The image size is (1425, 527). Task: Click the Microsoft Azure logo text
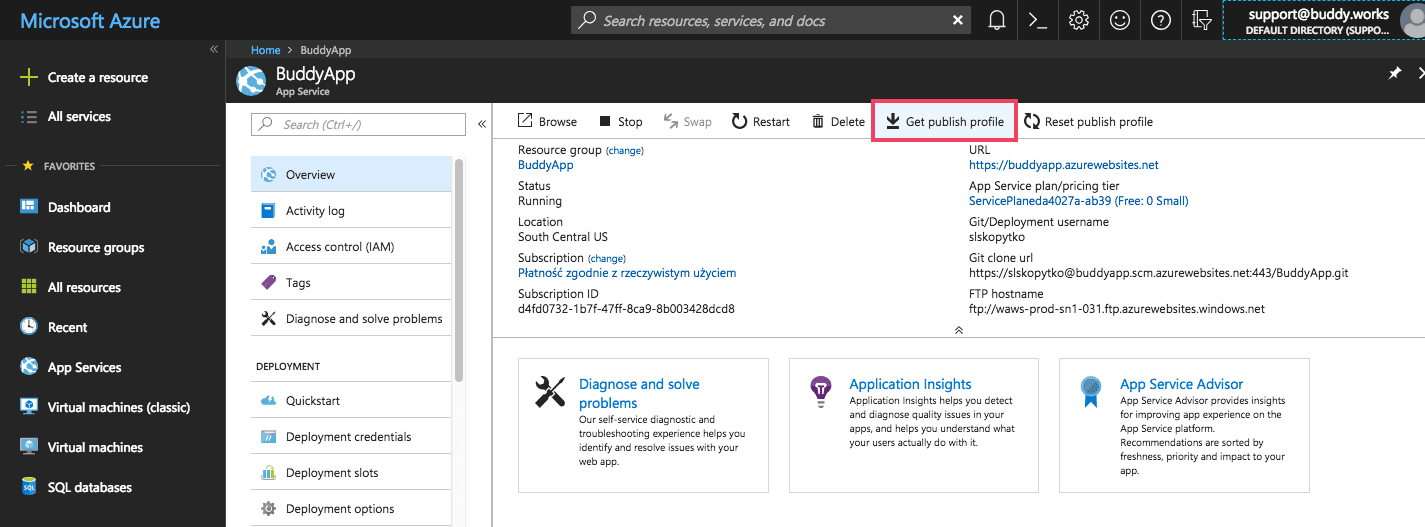[x=90, y=20]
